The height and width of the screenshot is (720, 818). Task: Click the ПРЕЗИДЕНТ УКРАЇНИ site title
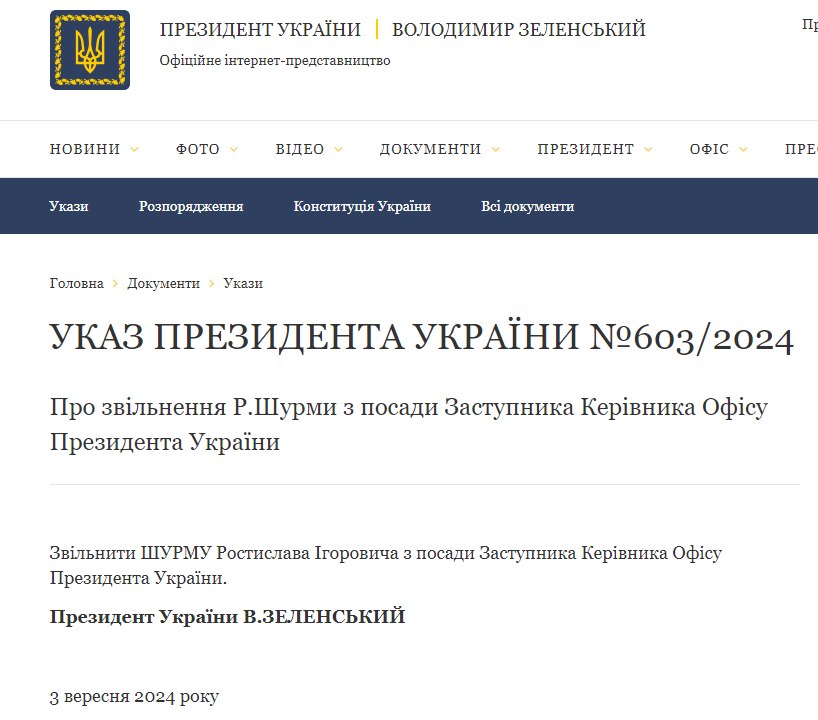(x=261, y=29)
